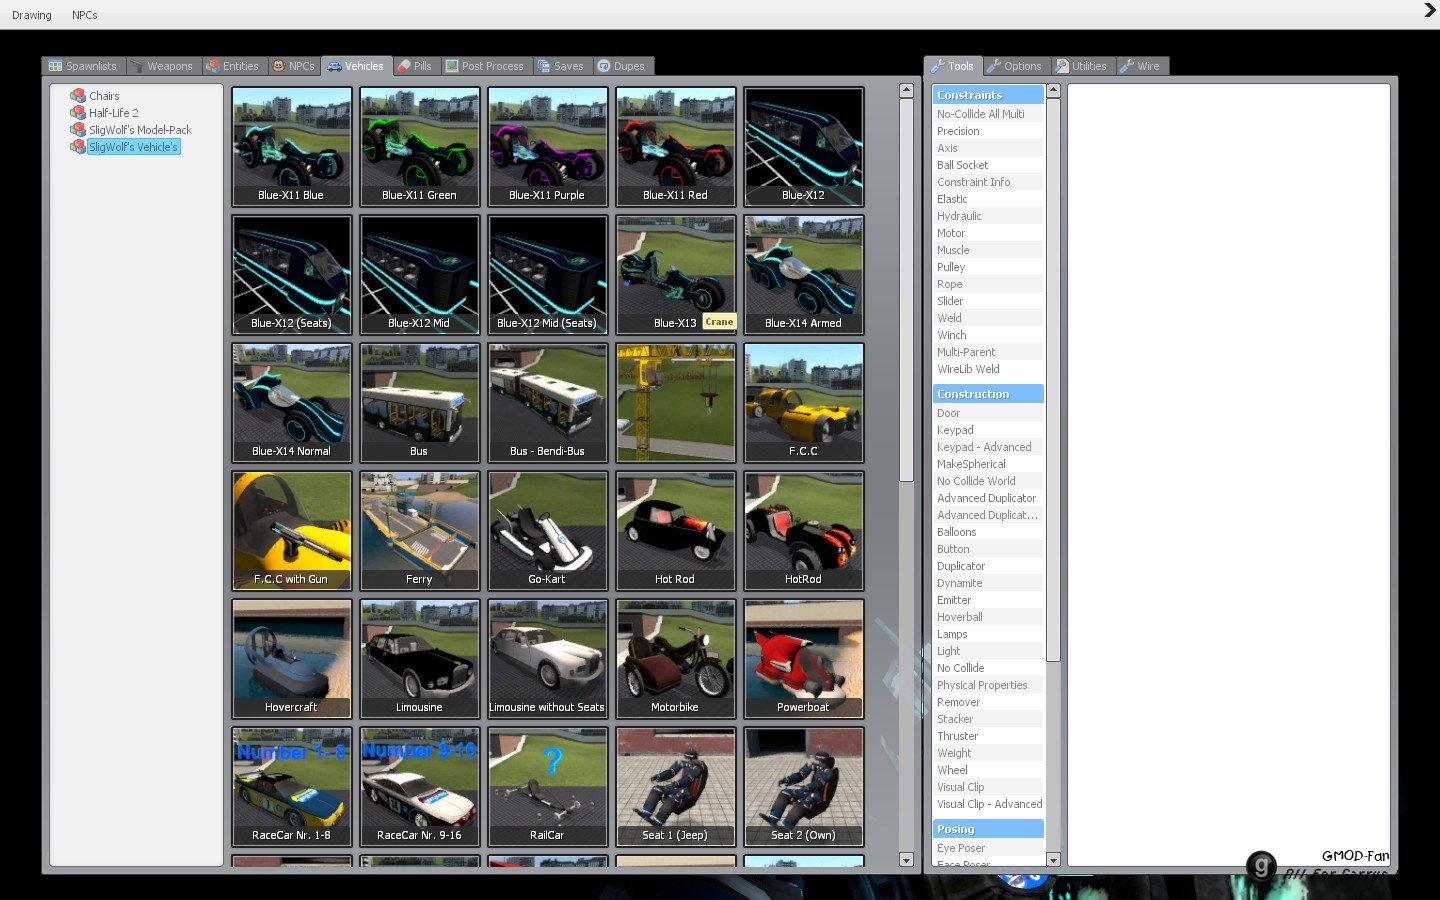This screenshot has height=900, width=1440.
Task: Choose the Blue-X14 Normal vehicle
Action: pos(291,403)
